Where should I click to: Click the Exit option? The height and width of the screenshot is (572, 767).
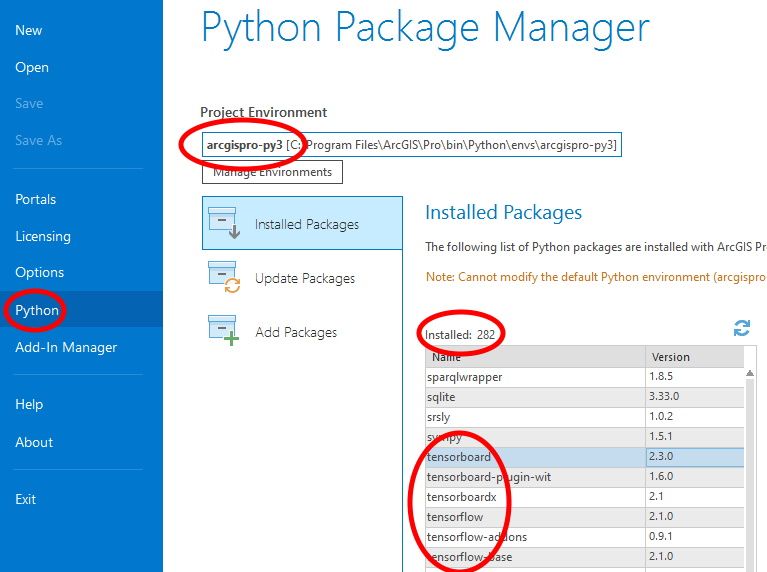click(26, 499)
